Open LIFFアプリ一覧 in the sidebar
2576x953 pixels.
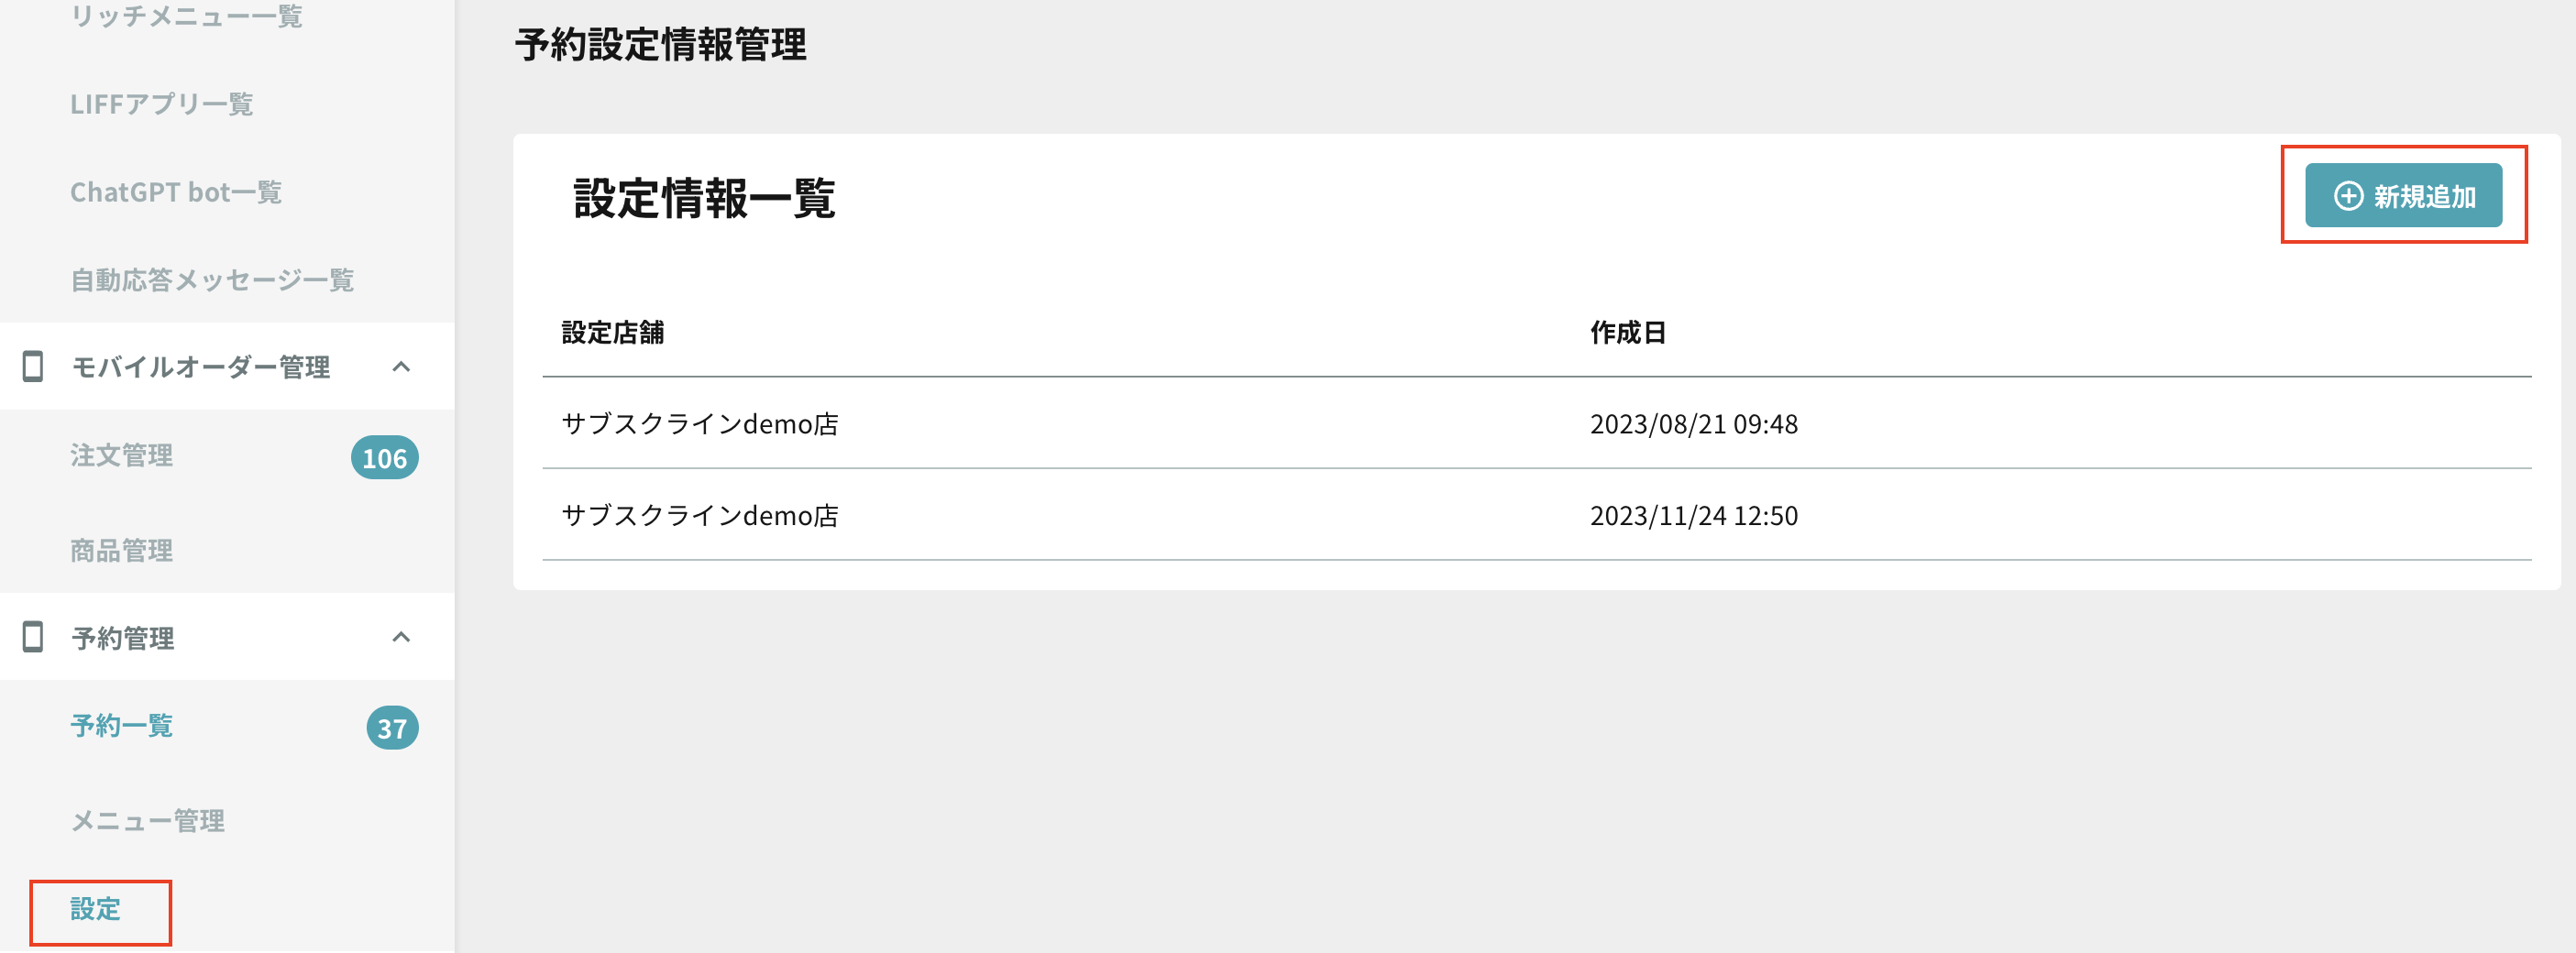tap(161, 104)
